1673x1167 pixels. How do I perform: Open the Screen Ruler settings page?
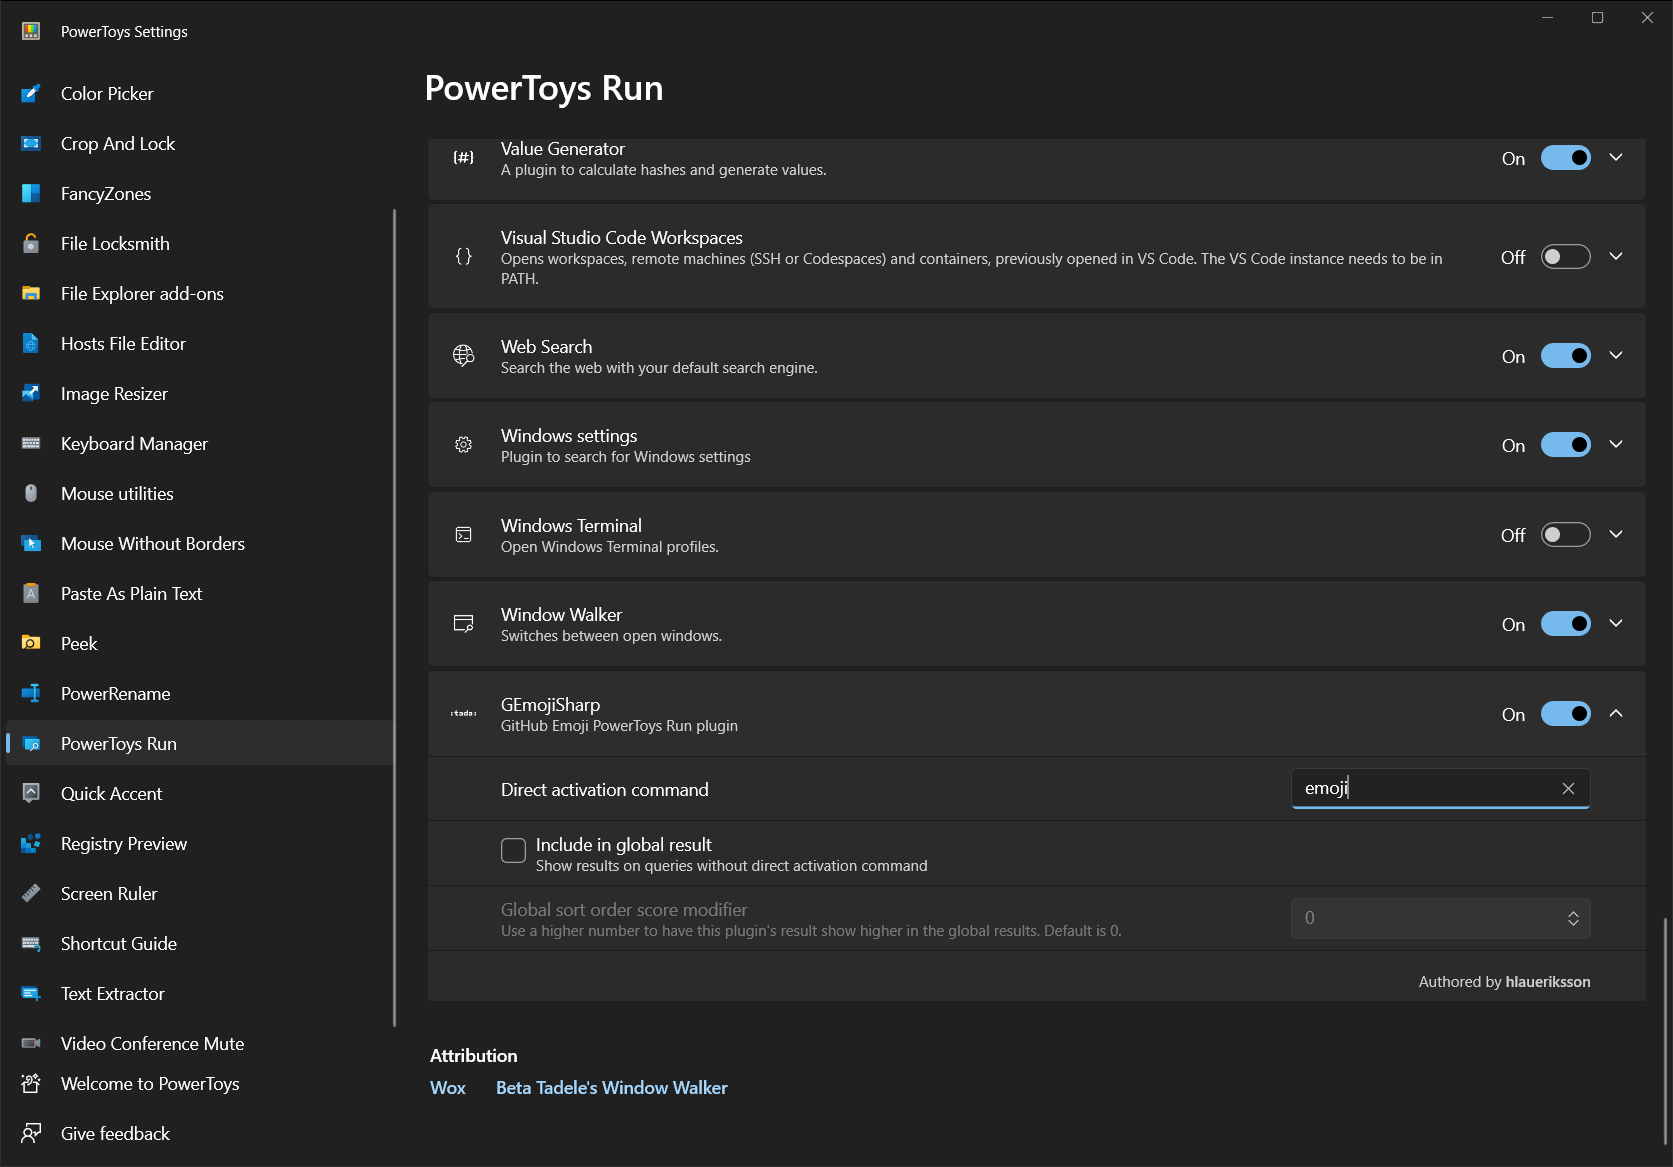click(200, 894)
